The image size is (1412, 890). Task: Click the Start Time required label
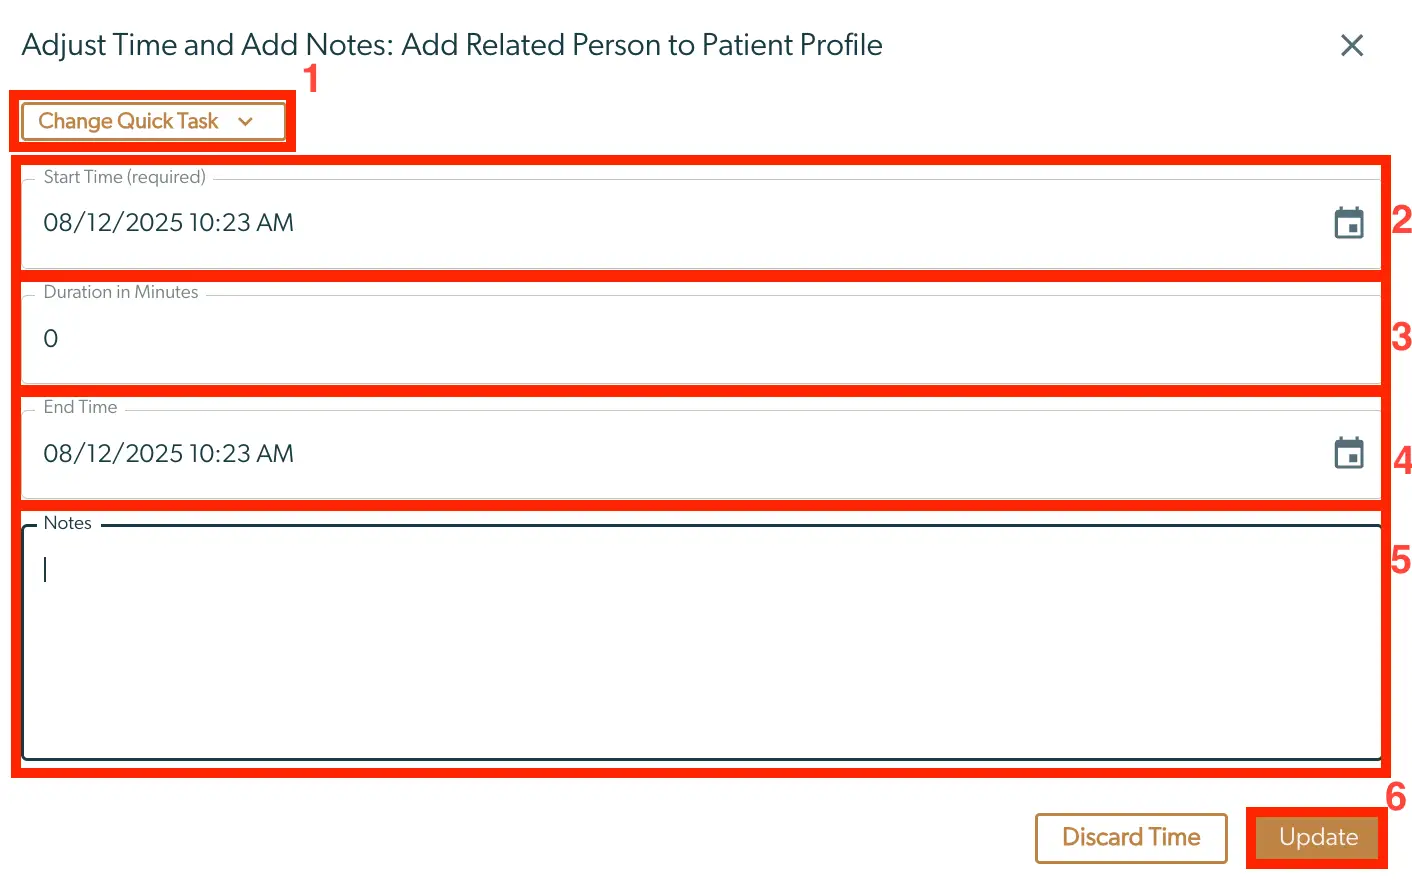click(124, 177)
